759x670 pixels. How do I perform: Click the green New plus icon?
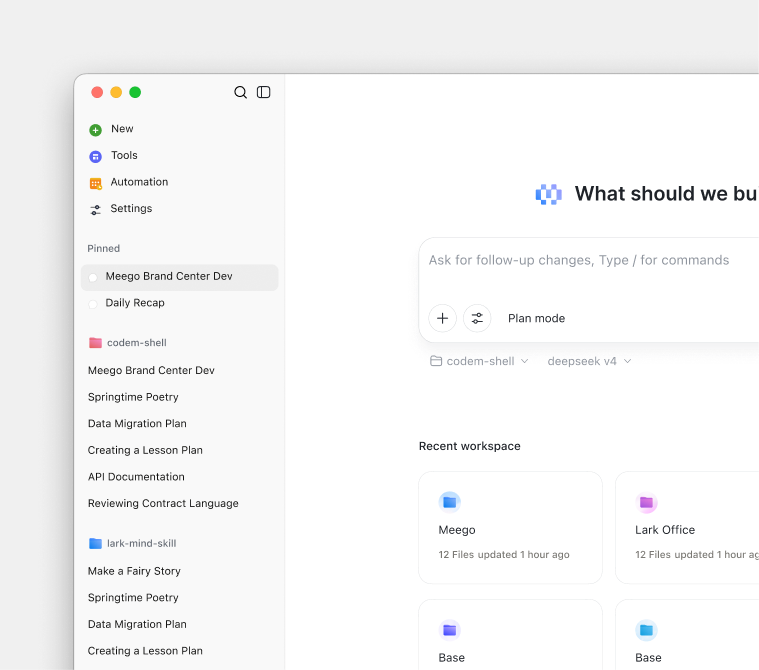(x=95, y=130)
